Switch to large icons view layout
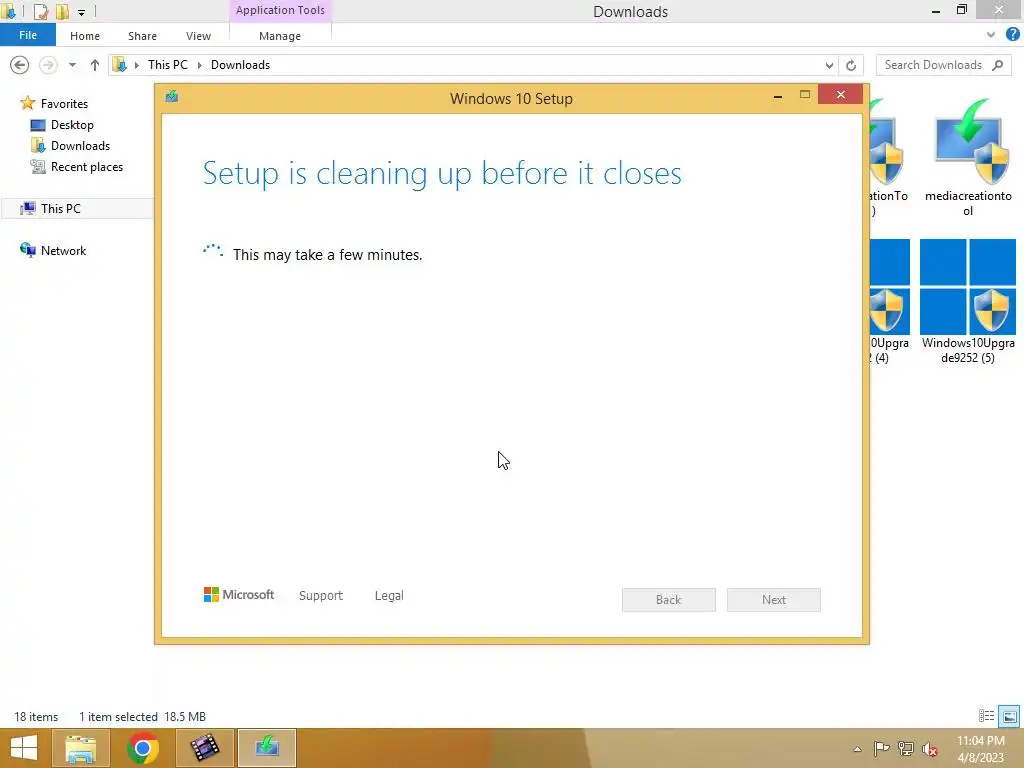 click(x=1009, y=716)
